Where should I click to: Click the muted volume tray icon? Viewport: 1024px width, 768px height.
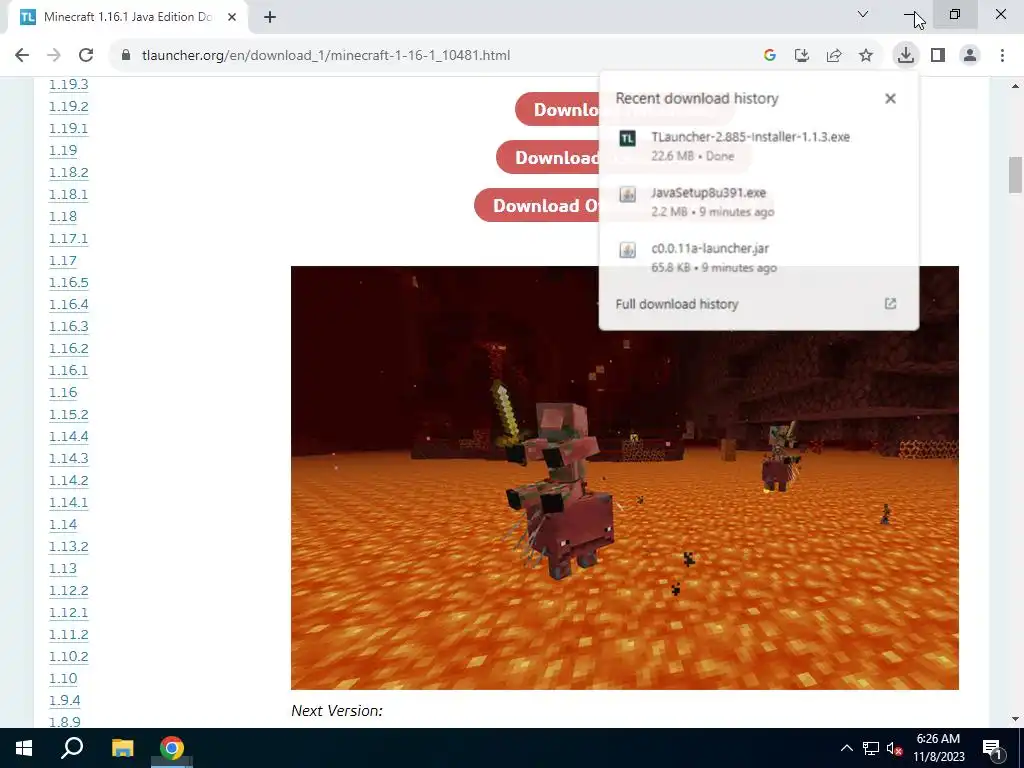point(894,748)
